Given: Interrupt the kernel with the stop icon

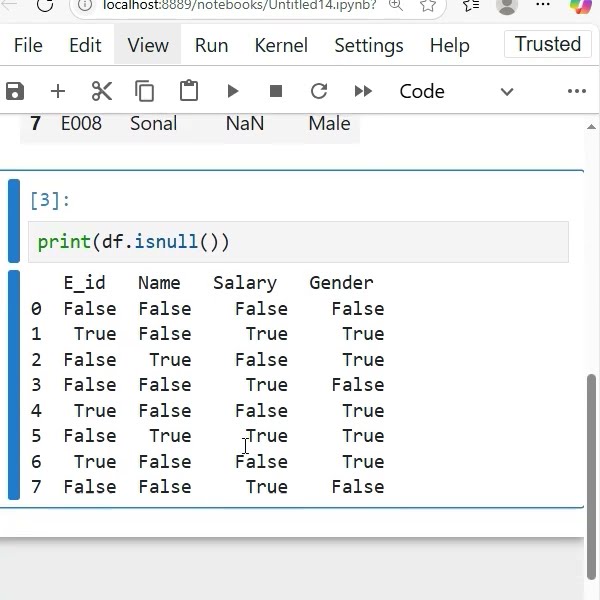Looking at the screenshot, I should pyautogui.click(x=276, y=91).
